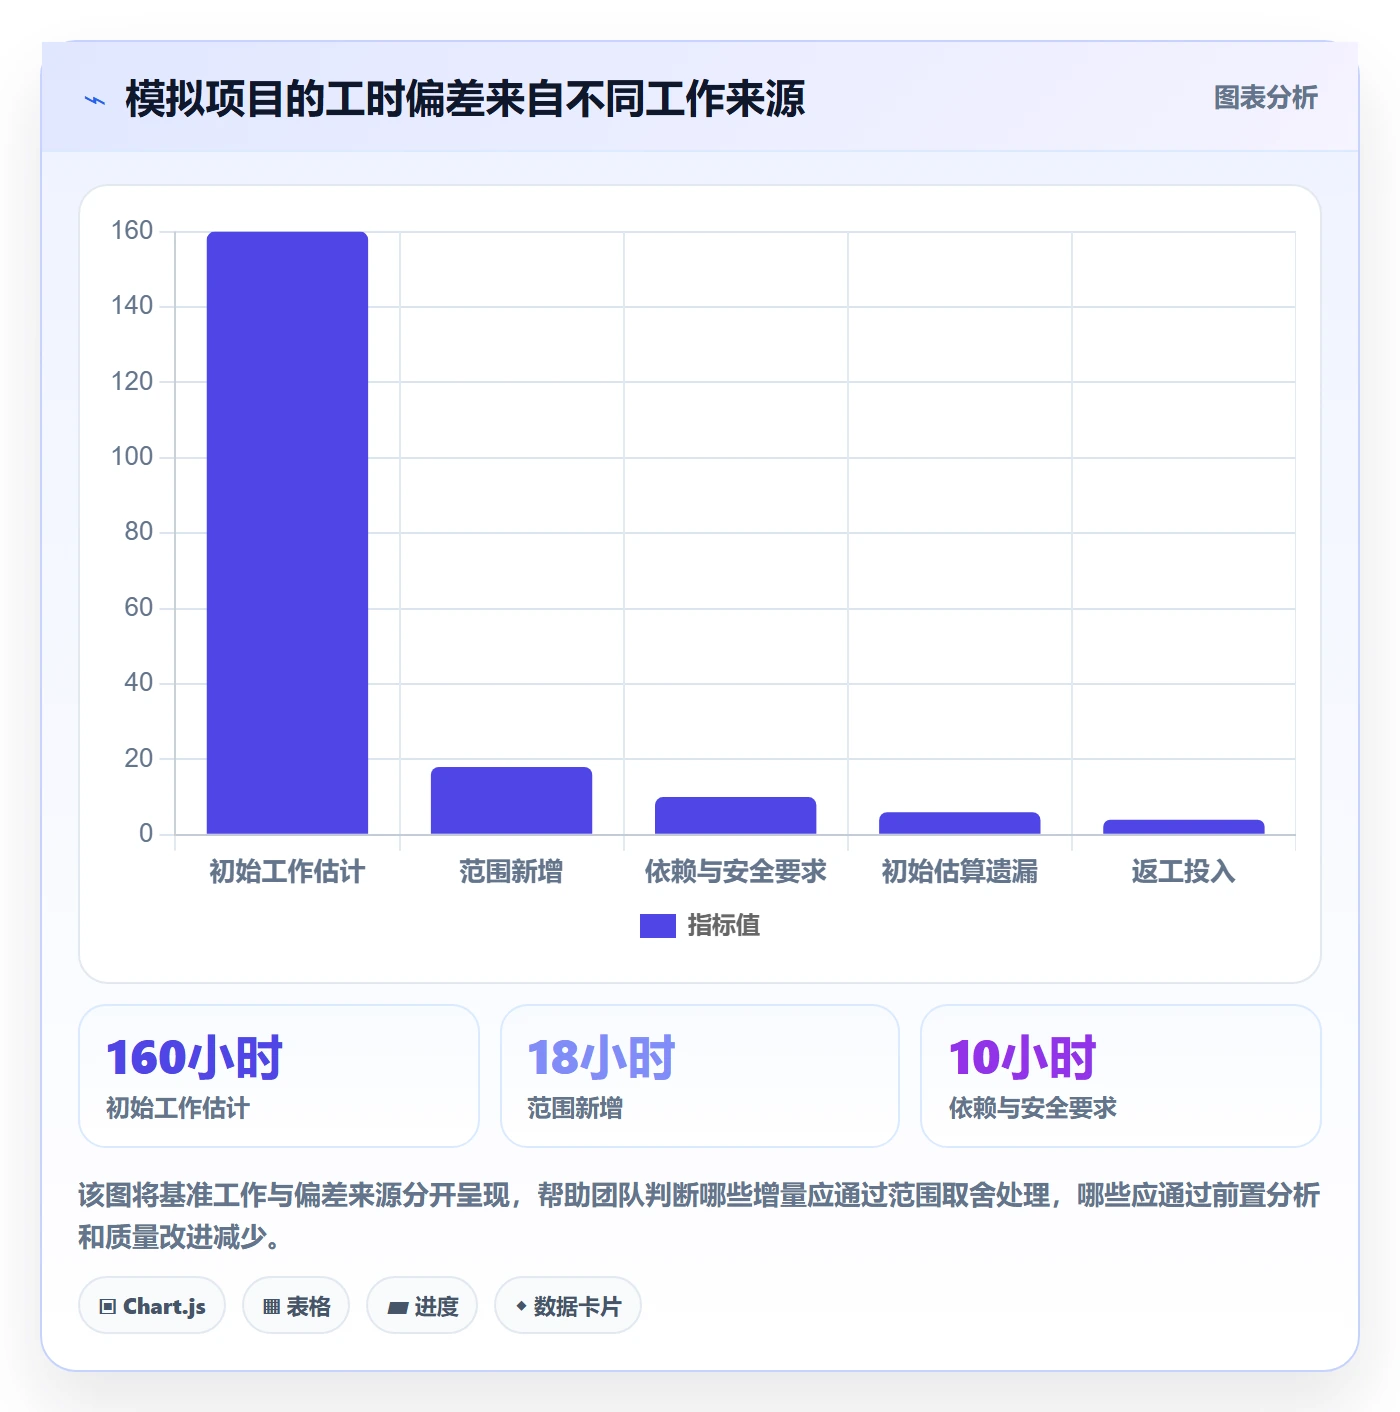Click the 18小时 data card value
Screen dimensions: 1400x1412
click(x=601, y=1058)
